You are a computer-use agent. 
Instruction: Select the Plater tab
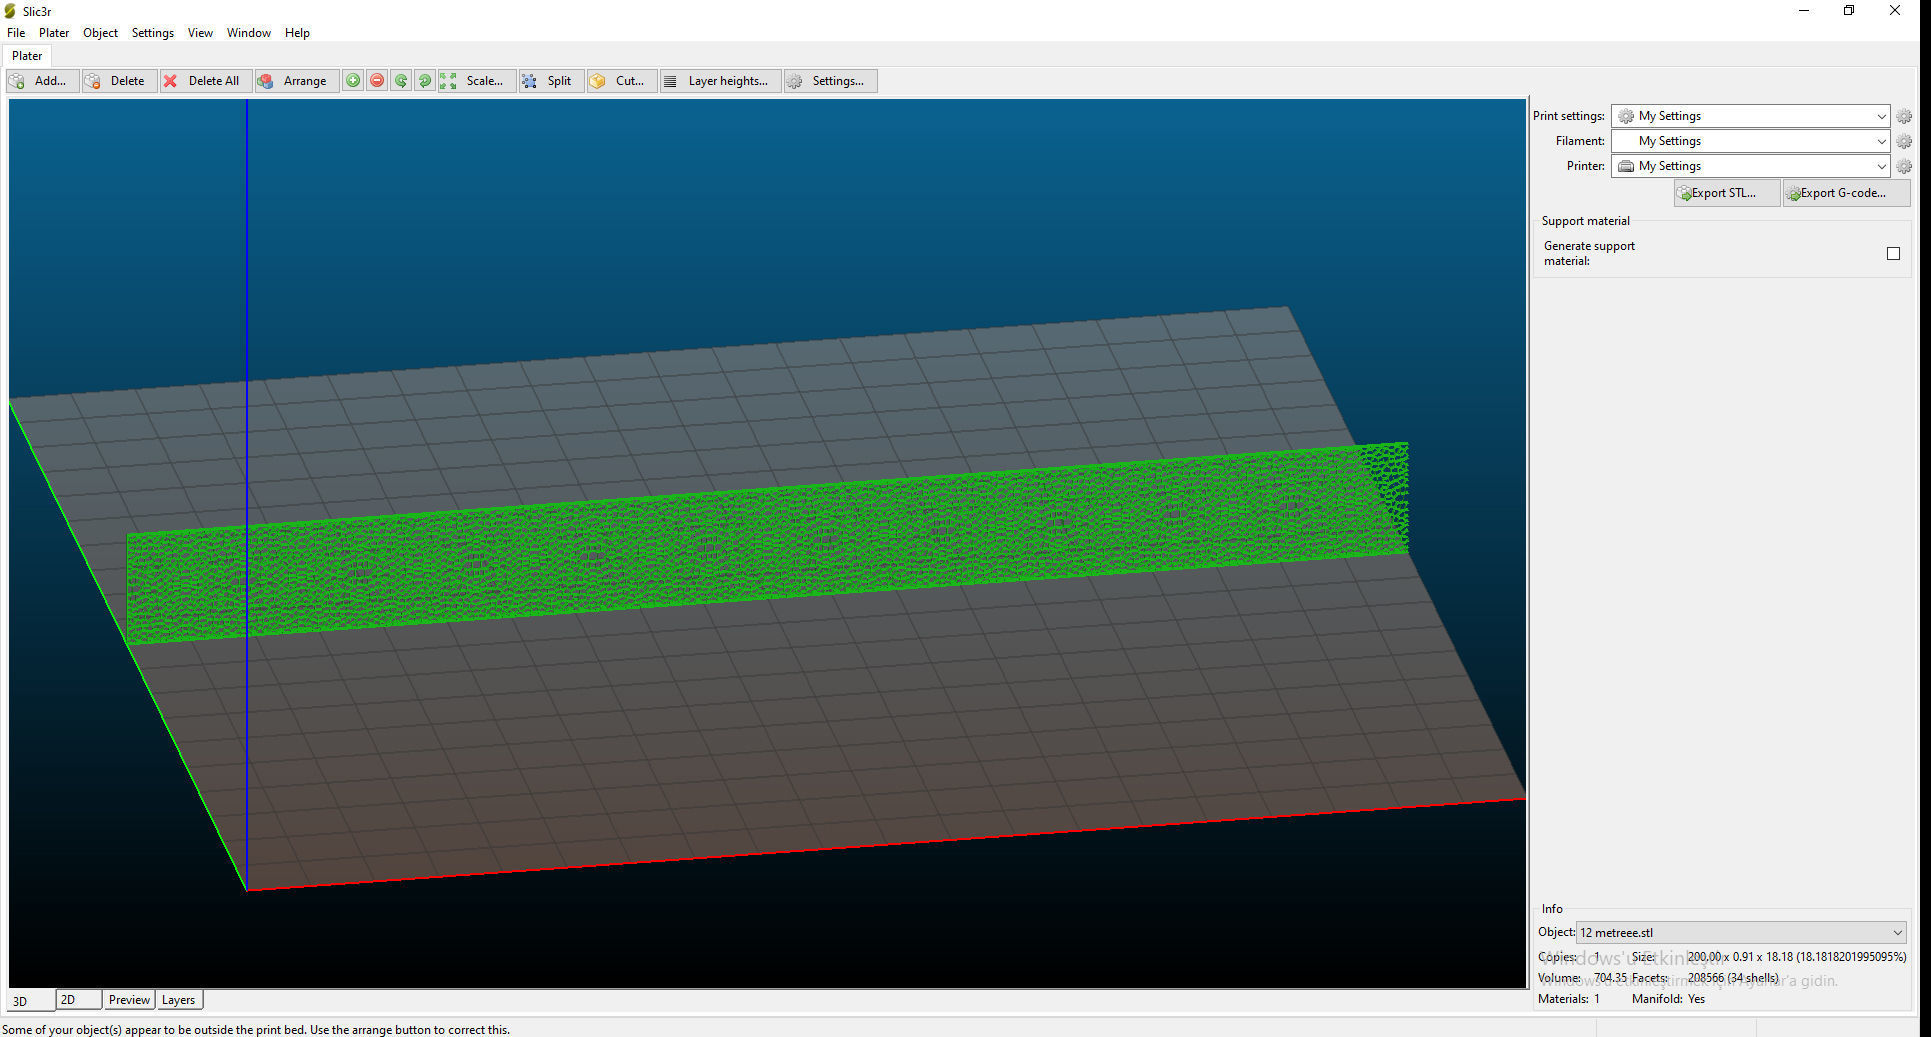pos(27,56)
